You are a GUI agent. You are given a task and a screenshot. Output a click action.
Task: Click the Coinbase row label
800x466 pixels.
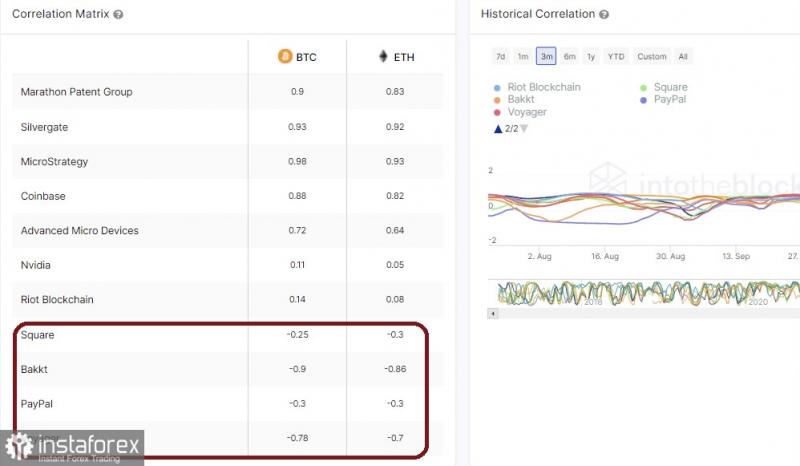(x=43, y=196)
